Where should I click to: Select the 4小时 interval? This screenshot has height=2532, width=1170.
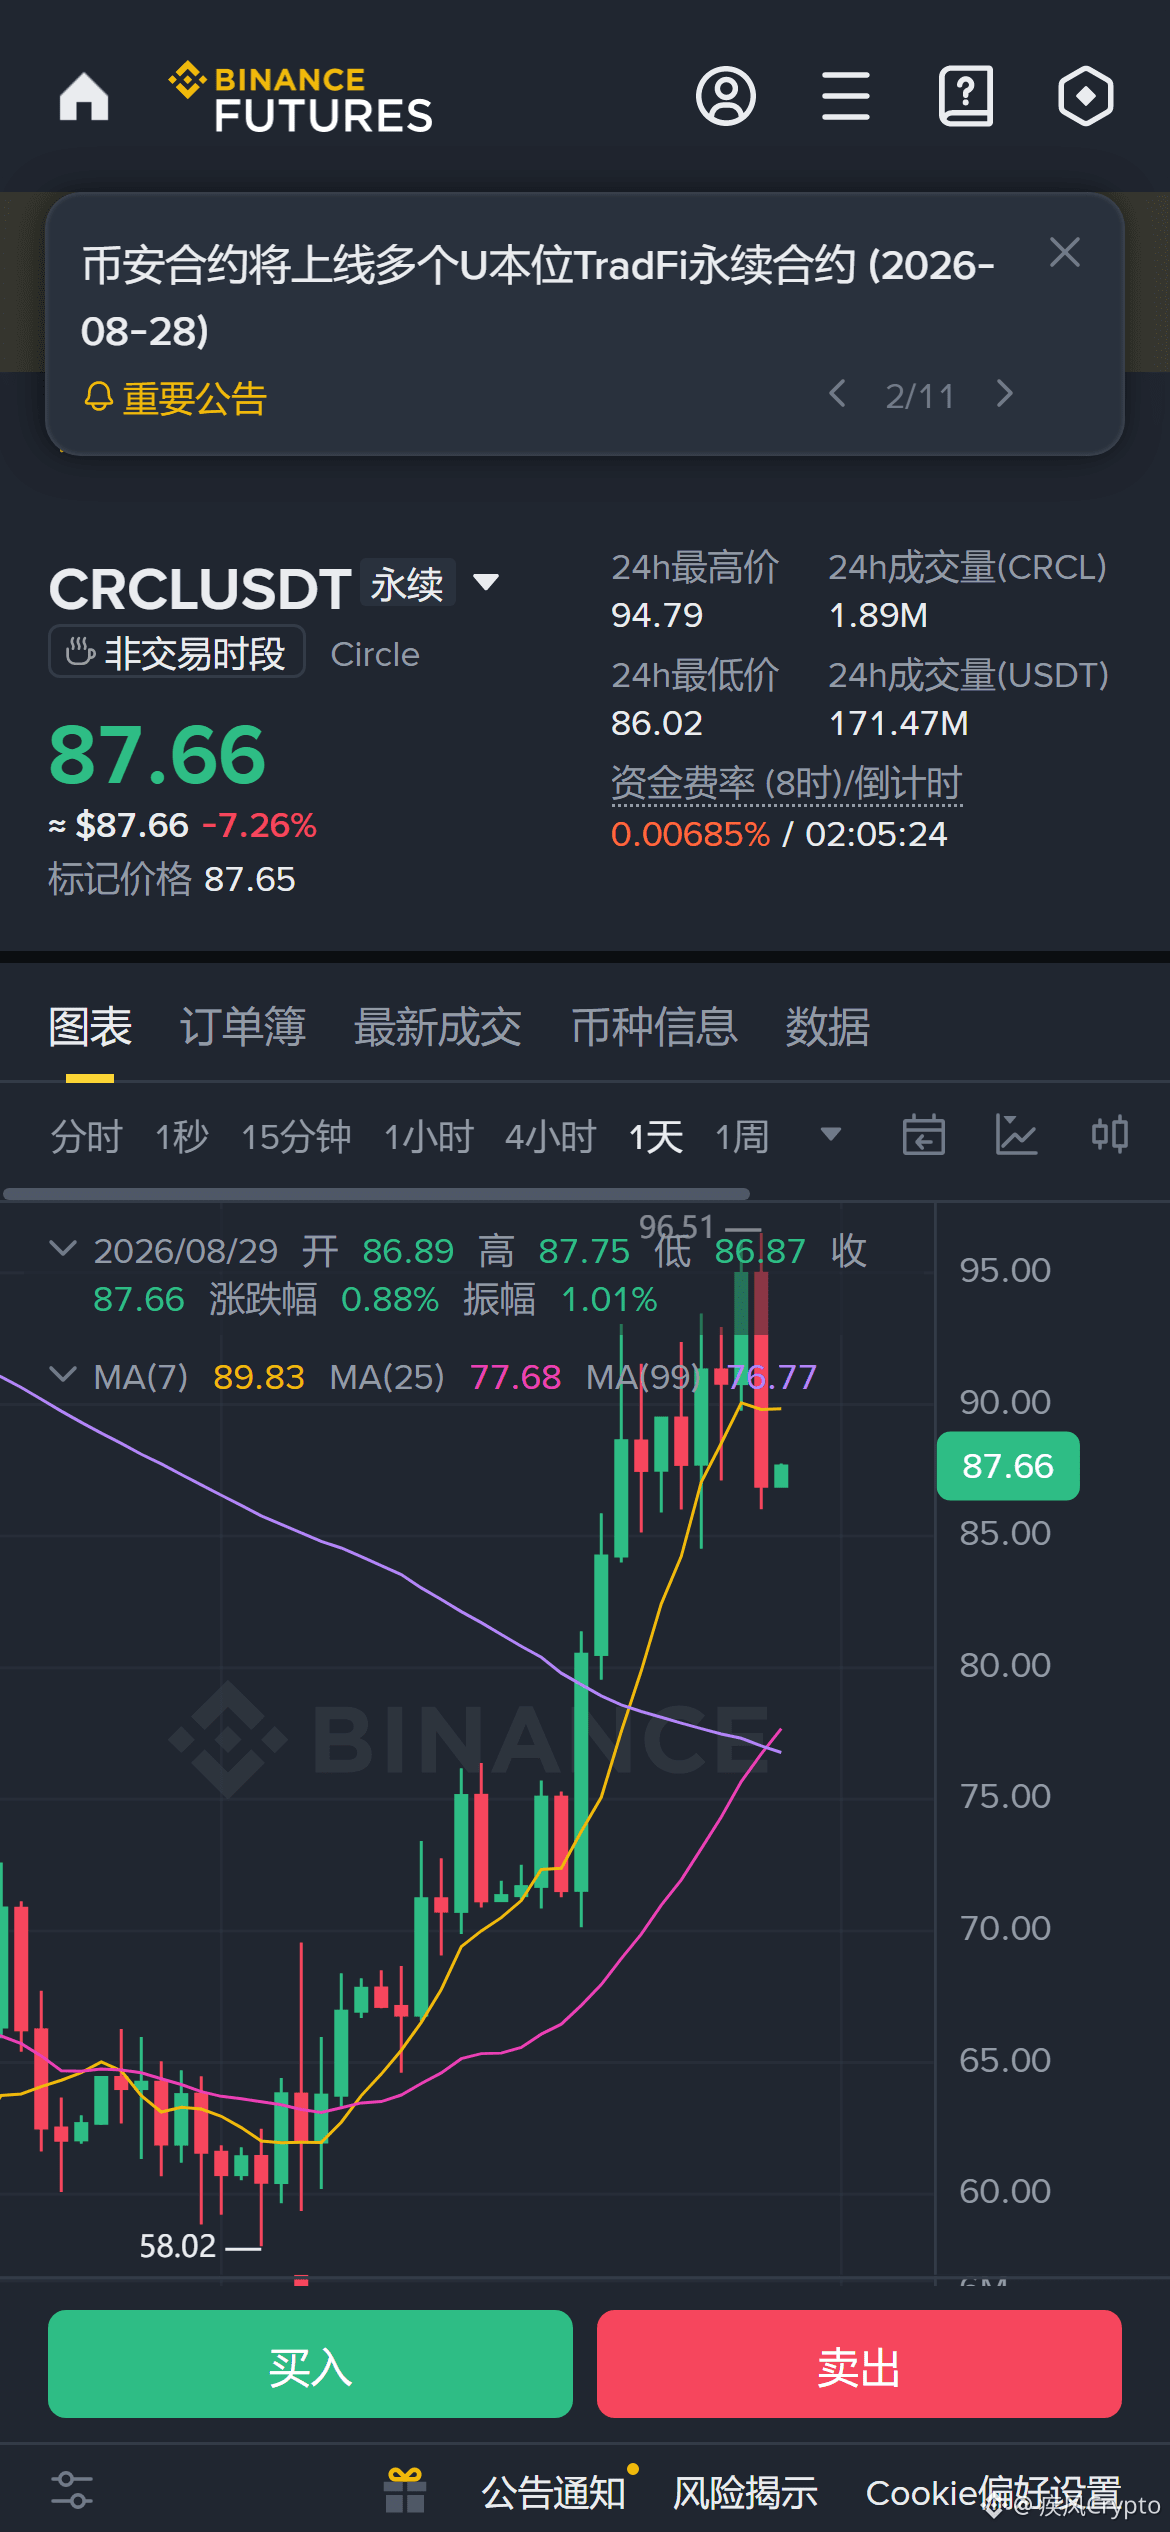click(x=551, y=1137)
